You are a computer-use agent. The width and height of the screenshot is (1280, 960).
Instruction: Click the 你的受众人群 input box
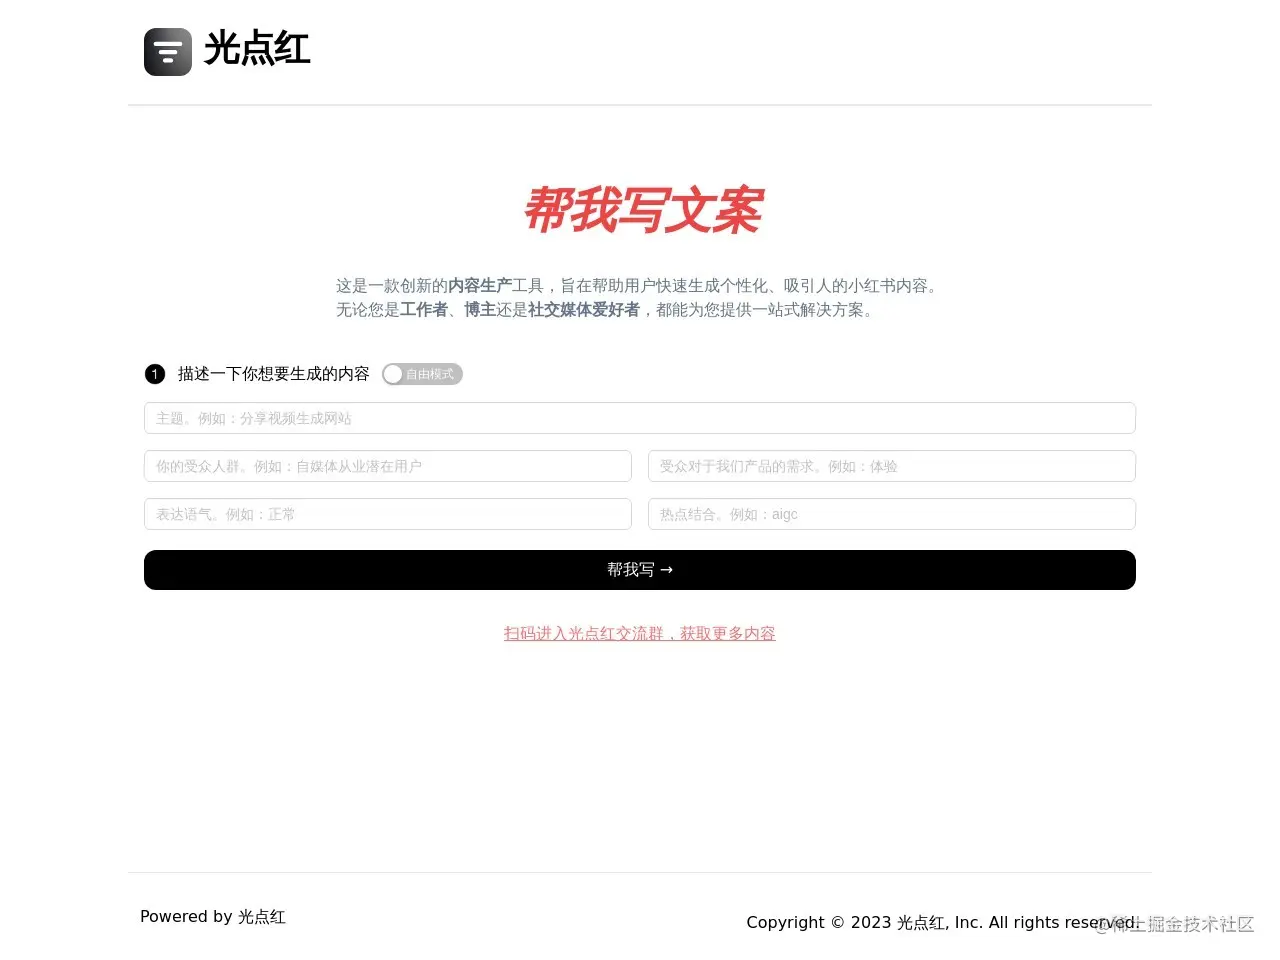tap(387, 465)
